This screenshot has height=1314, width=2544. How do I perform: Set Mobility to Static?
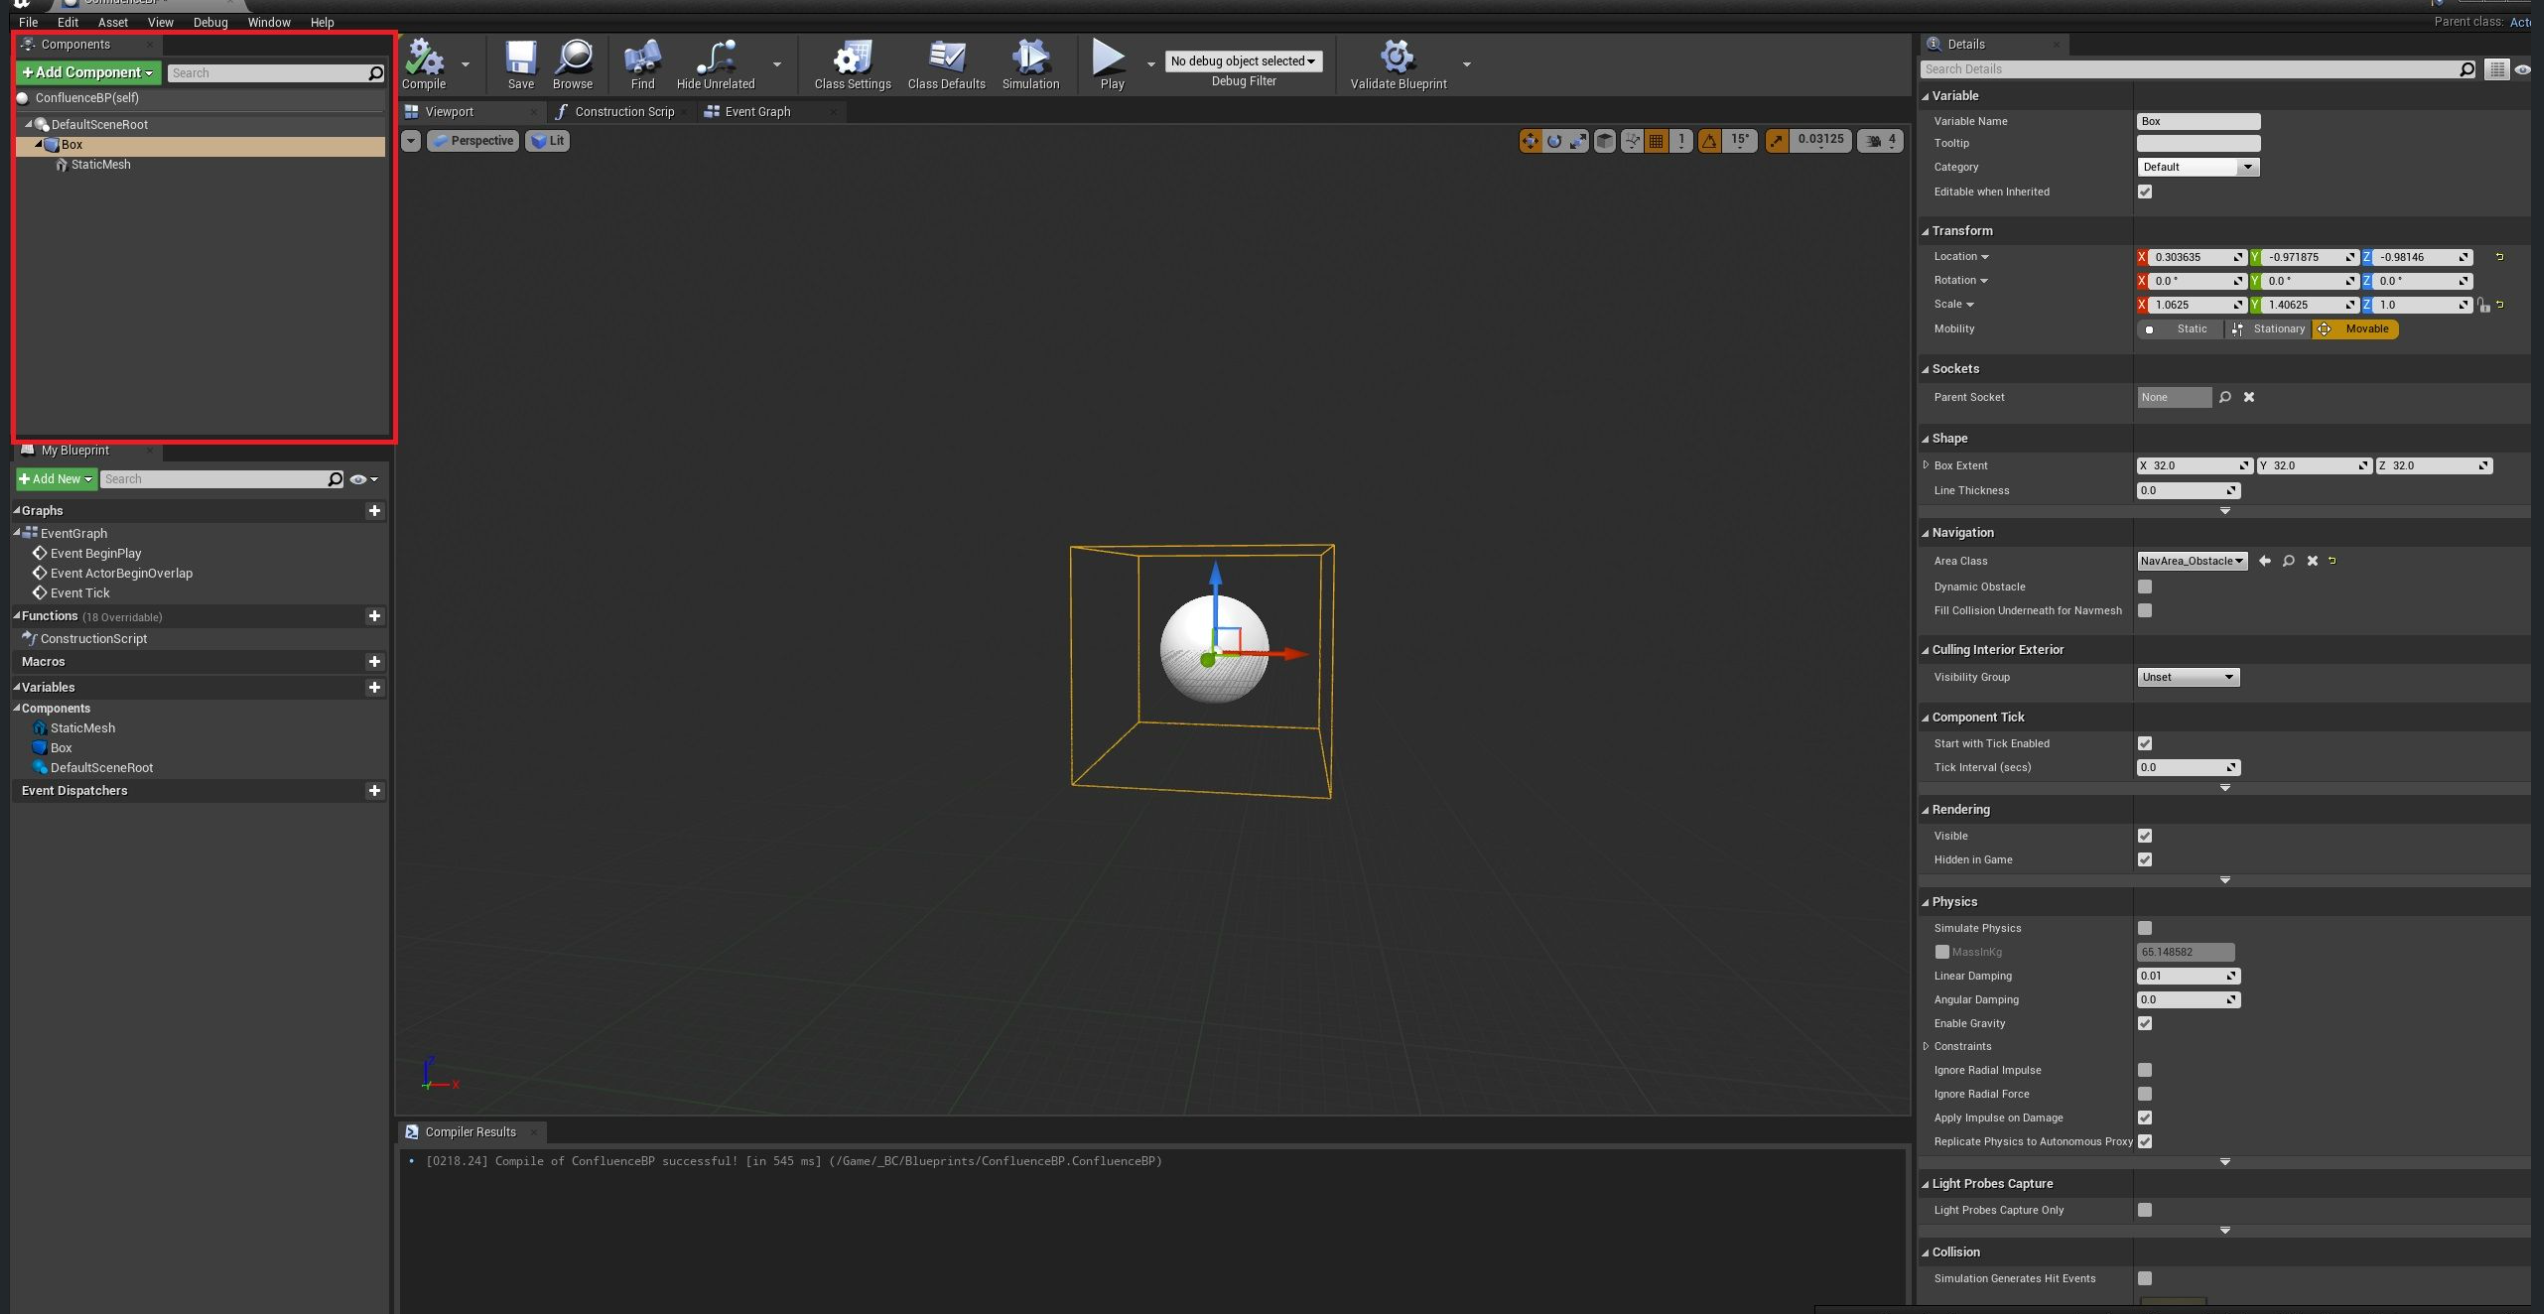tap(2180, 329)
